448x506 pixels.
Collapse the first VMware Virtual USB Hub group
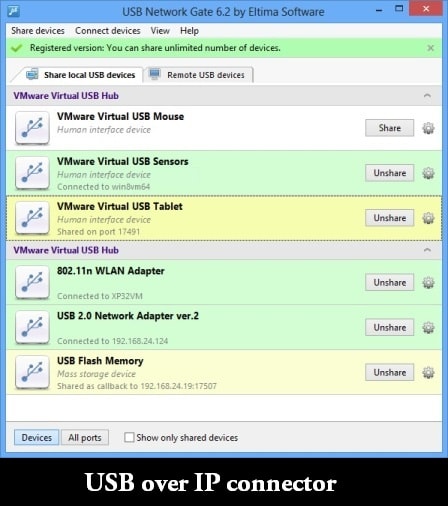(427, 96)
